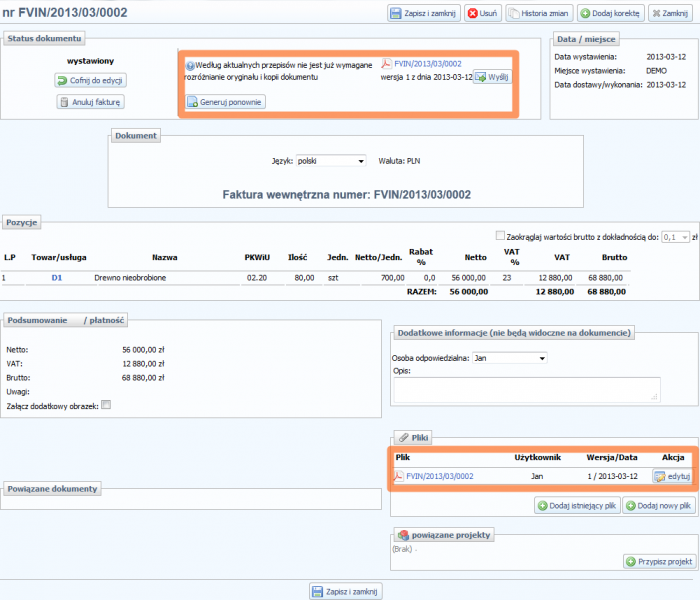The image size is (700, 600).
Task: Click the PDF icon in the status panel
Action: click(x=387, y=63)
